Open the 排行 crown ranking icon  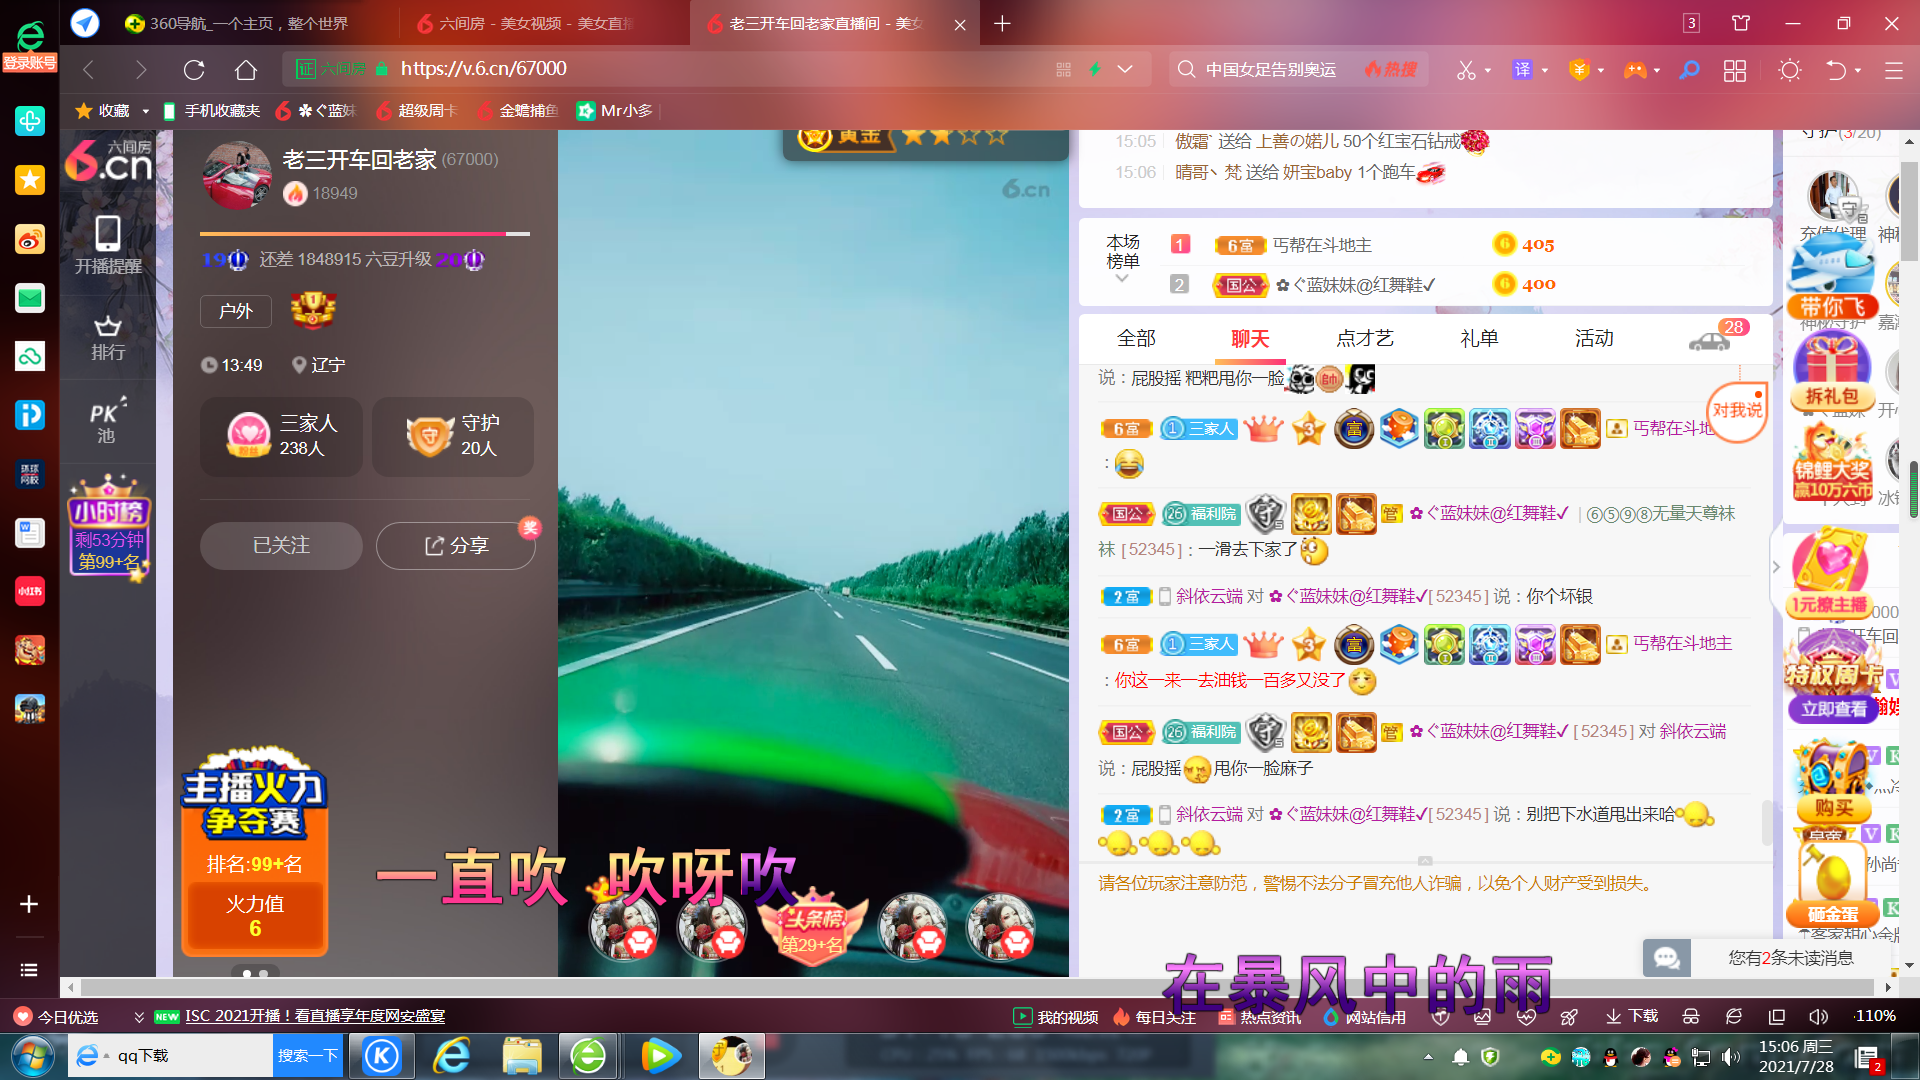click(x=108, y=338)
